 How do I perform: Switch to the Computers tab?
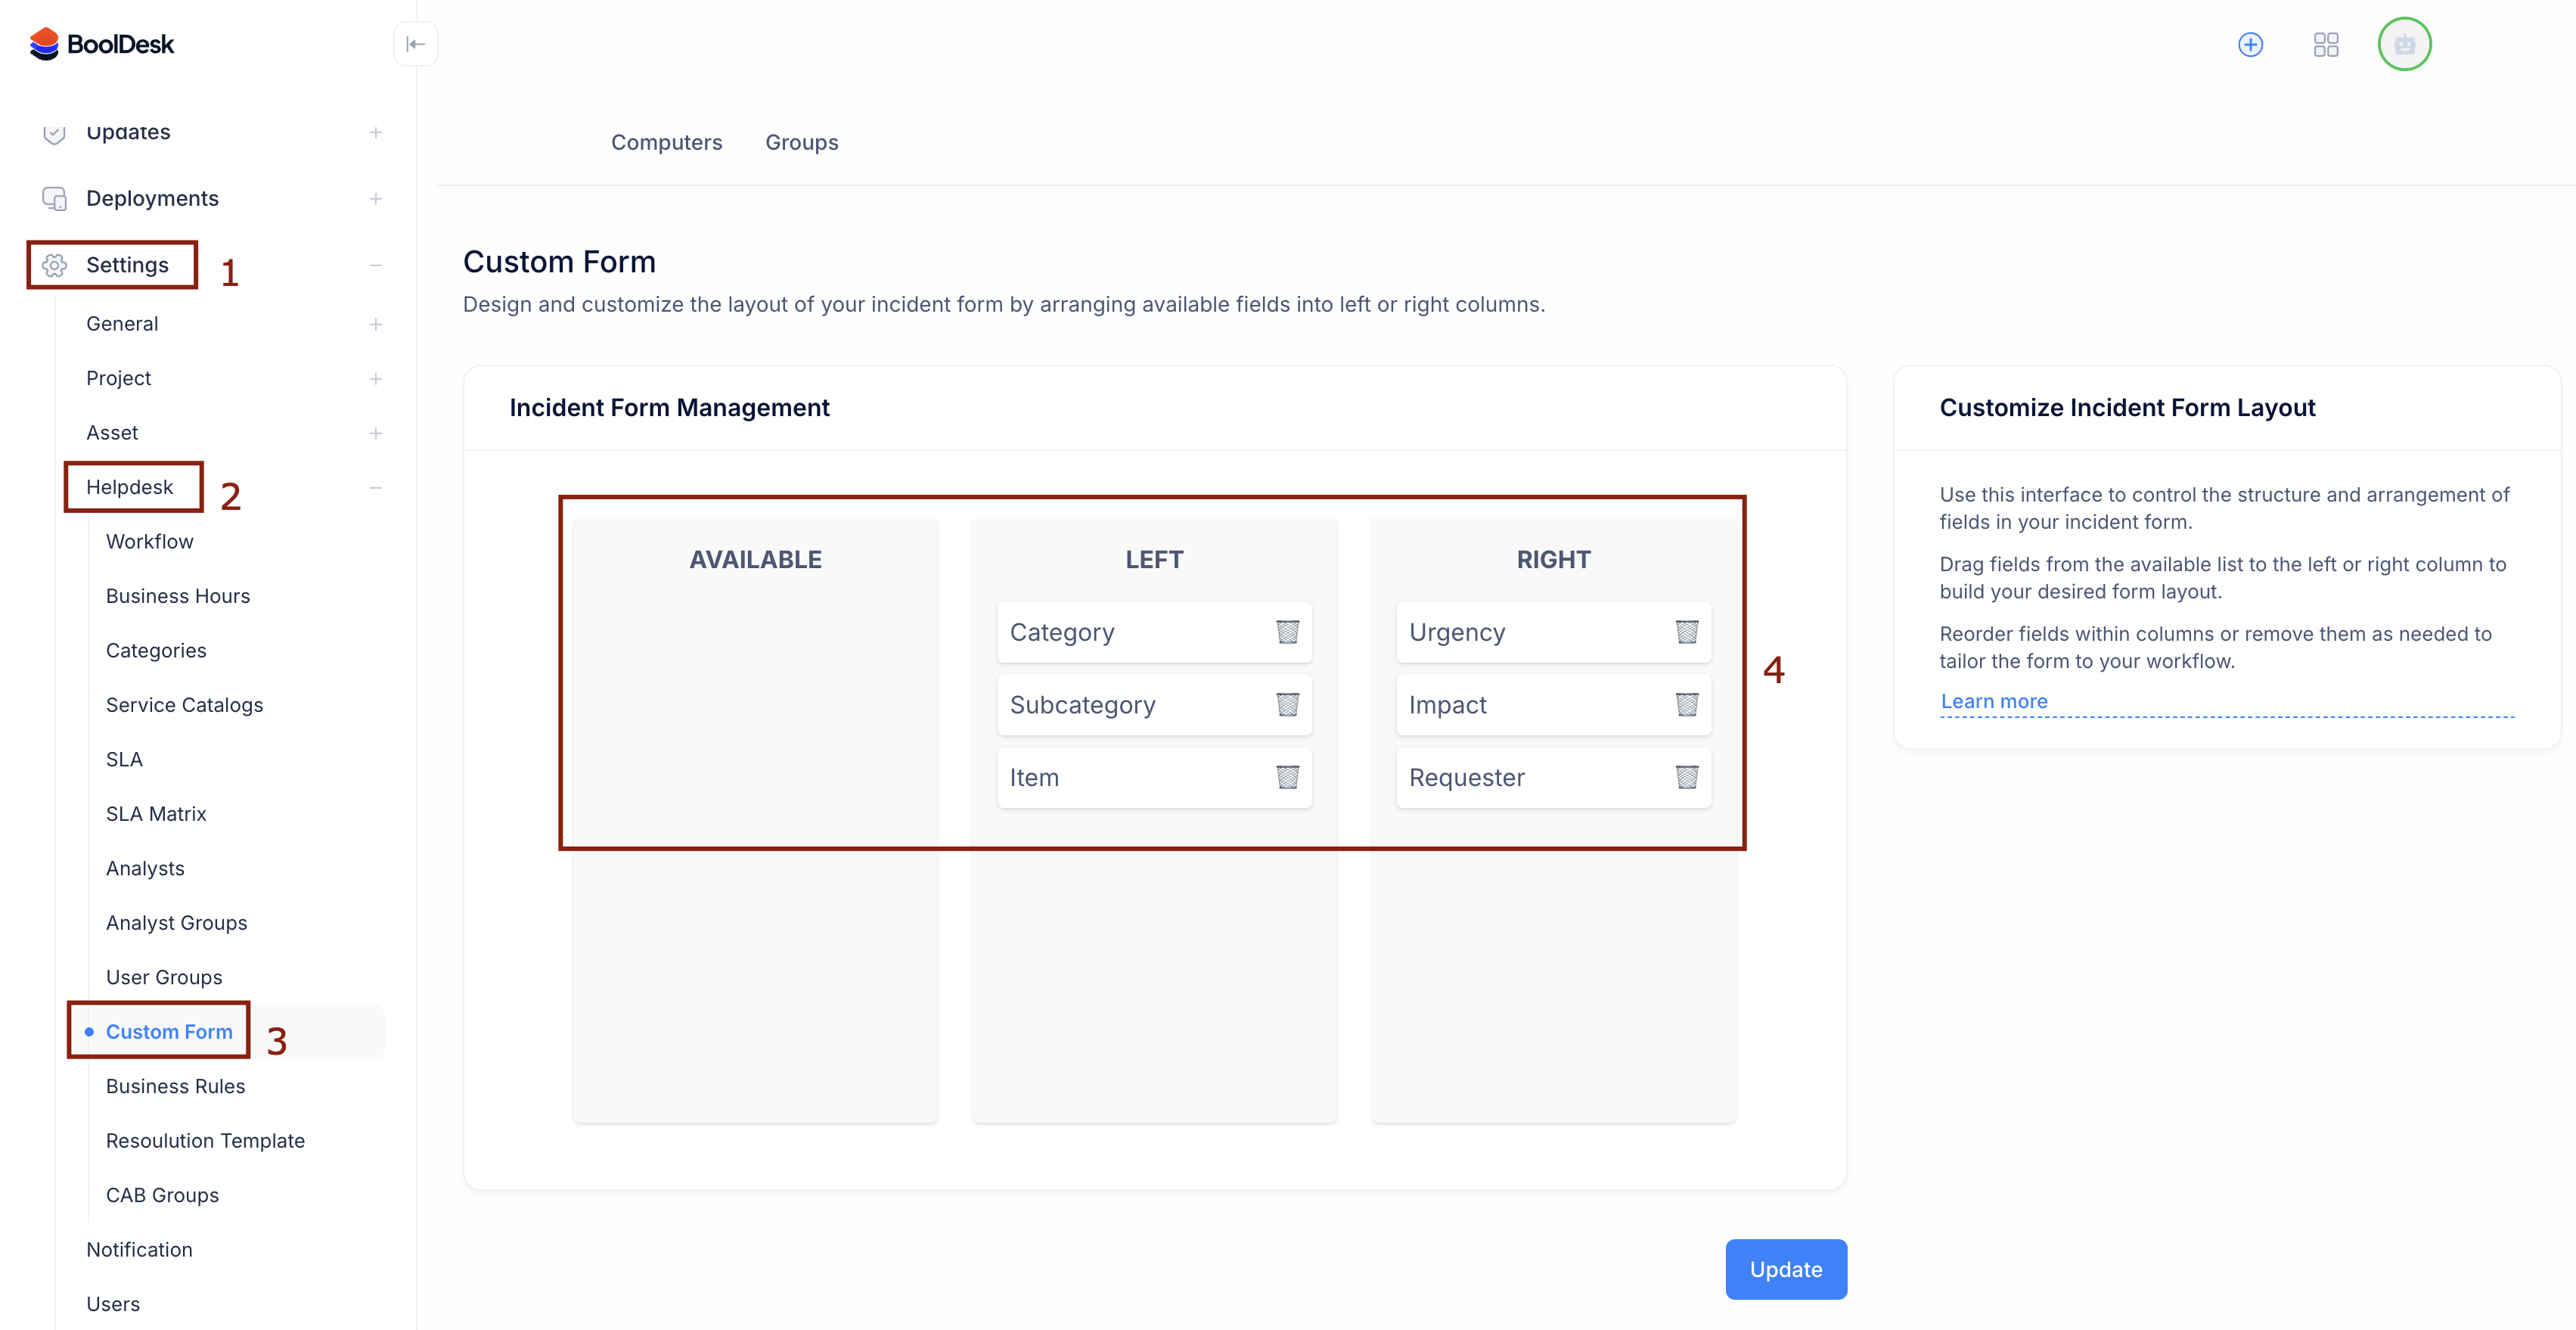coord(666,142)
